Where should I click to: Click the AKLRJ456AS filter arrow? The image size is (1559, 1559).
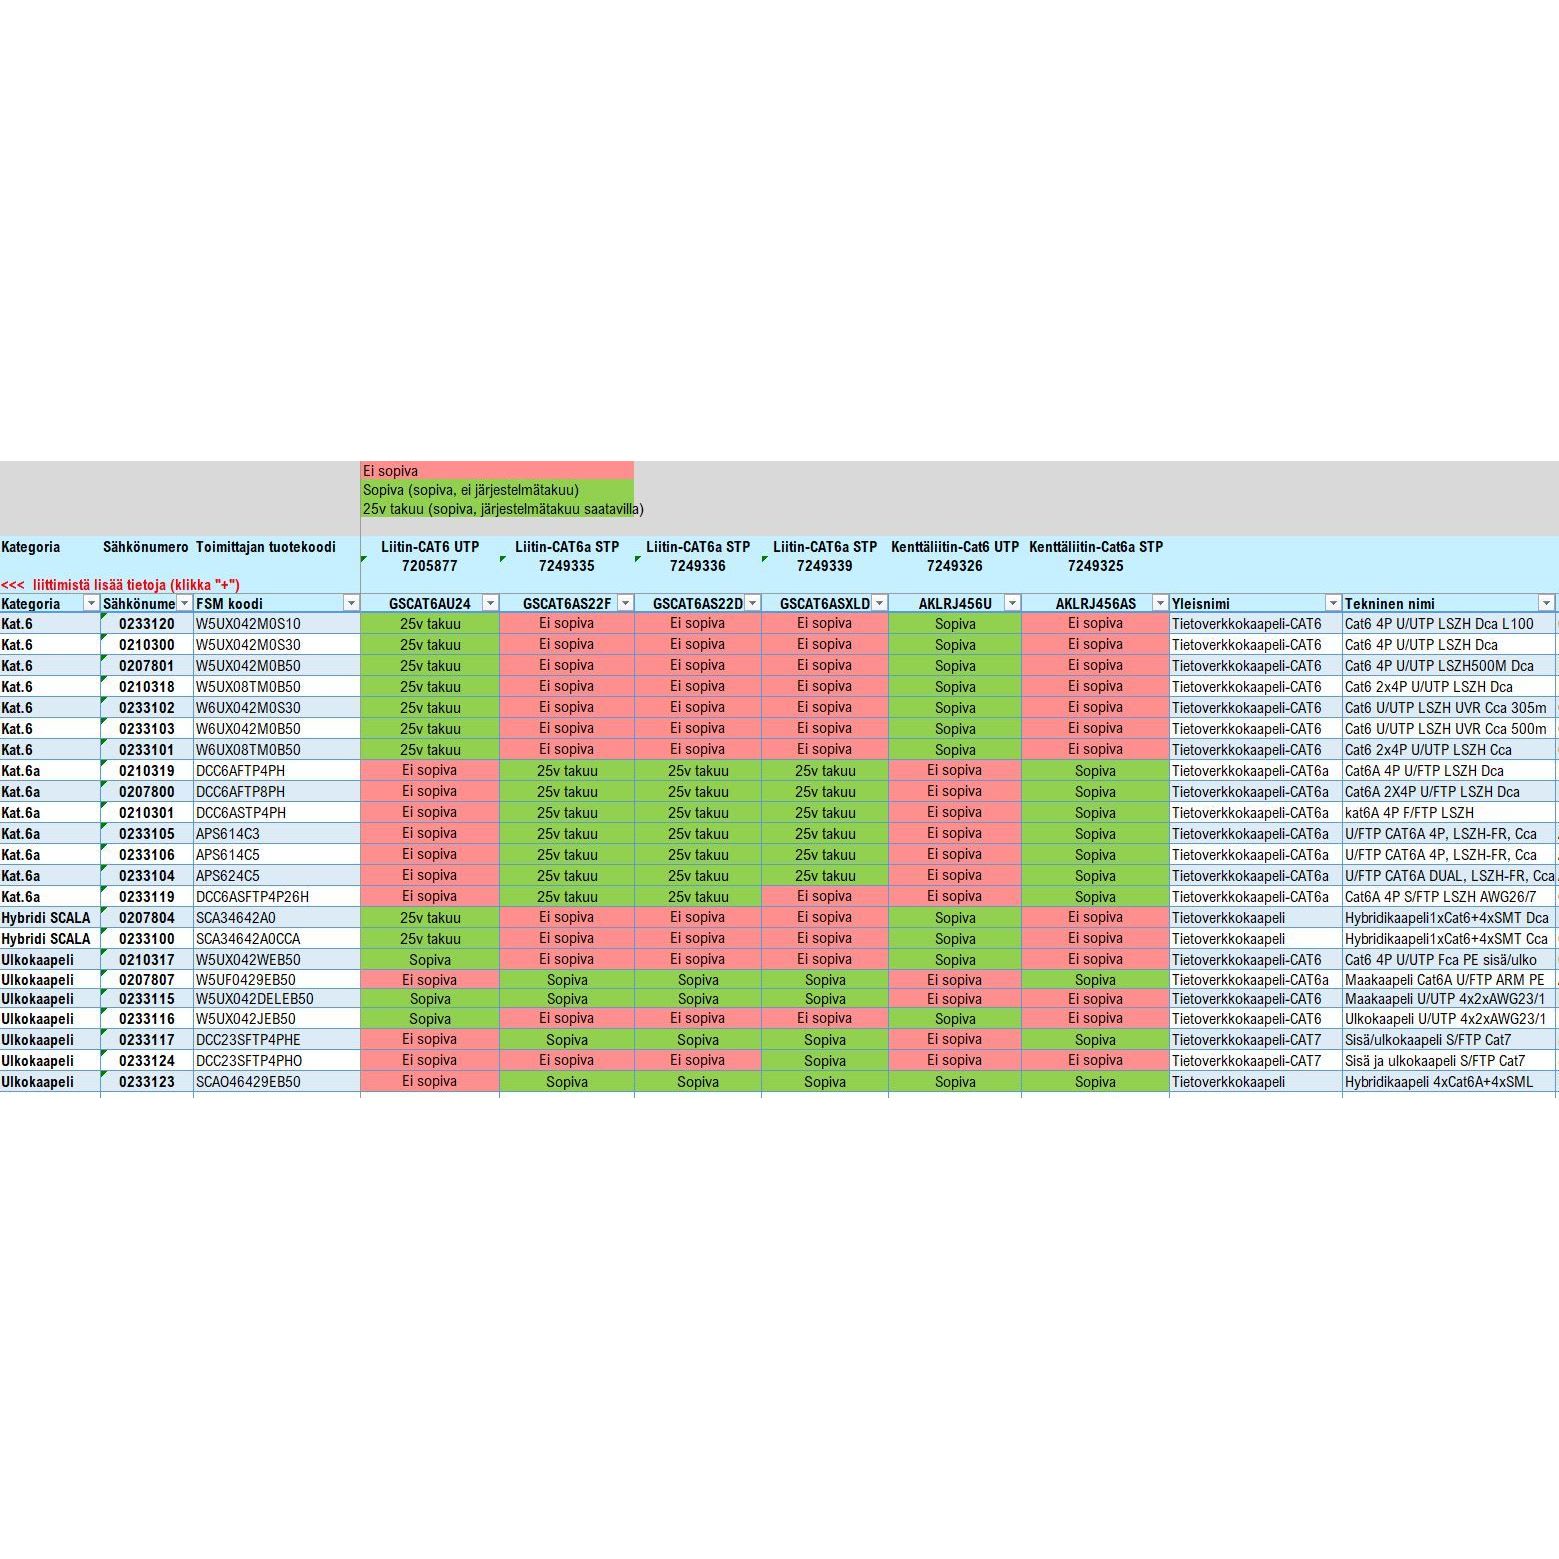[1160, 603]
